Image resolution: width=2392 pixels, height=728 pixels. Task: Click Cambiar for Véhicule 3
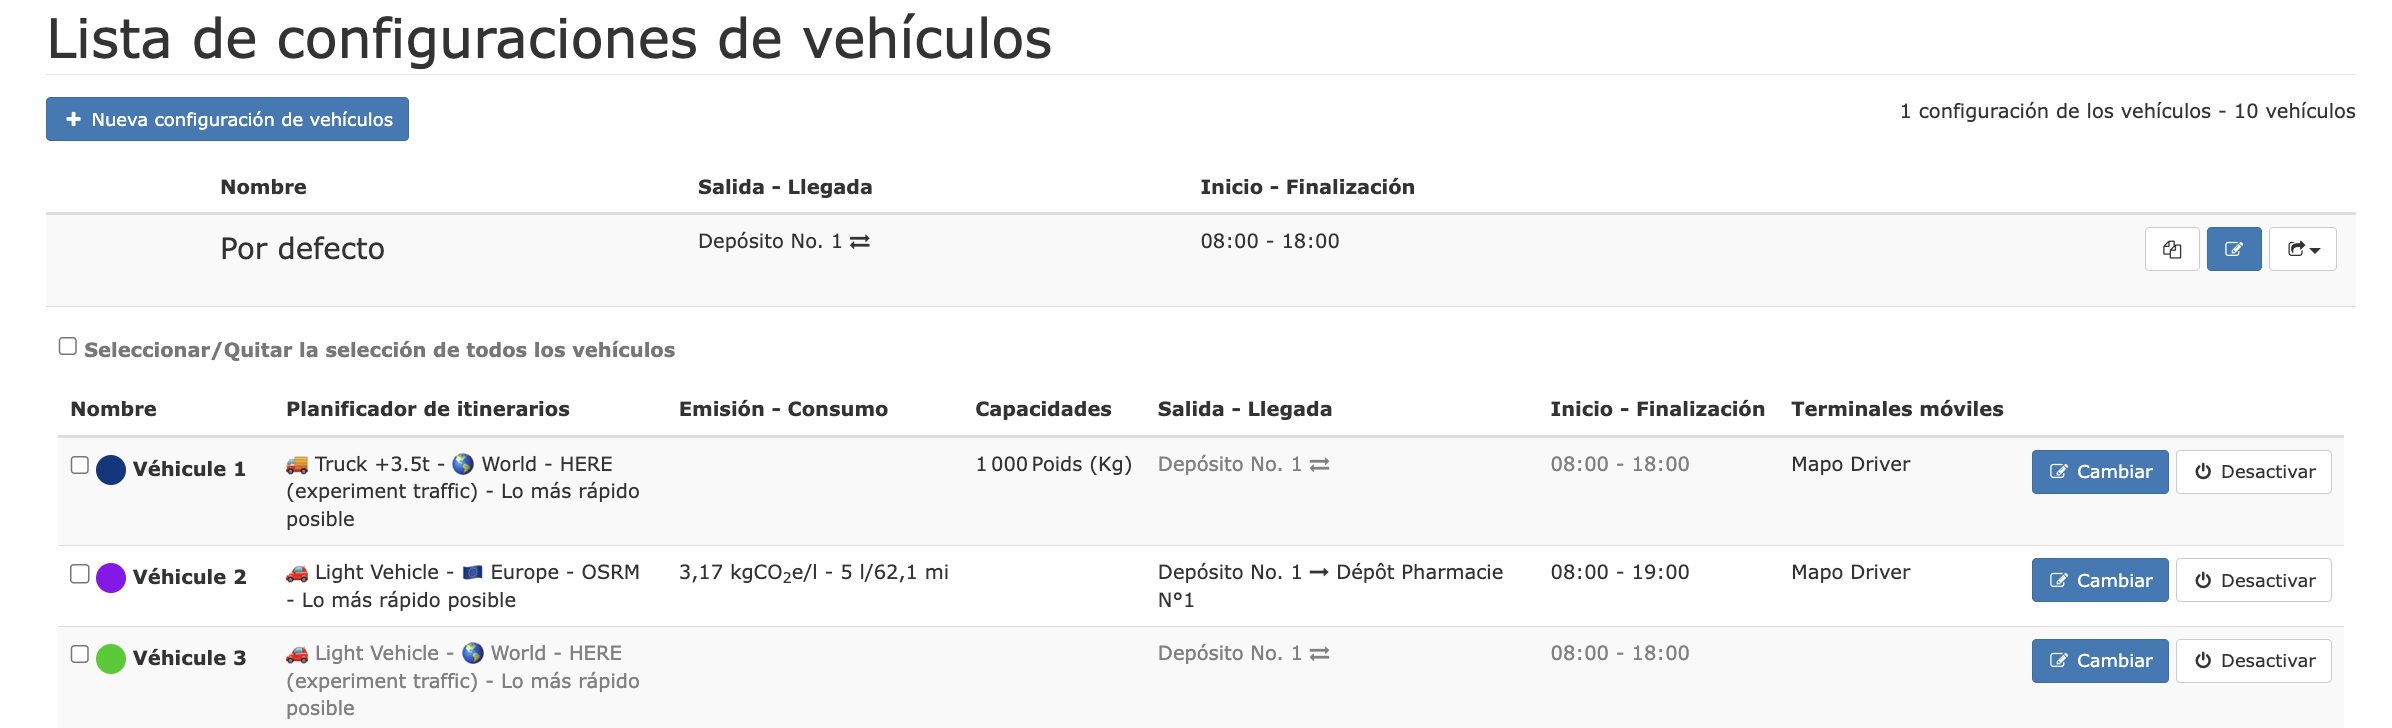[2100, 661]
